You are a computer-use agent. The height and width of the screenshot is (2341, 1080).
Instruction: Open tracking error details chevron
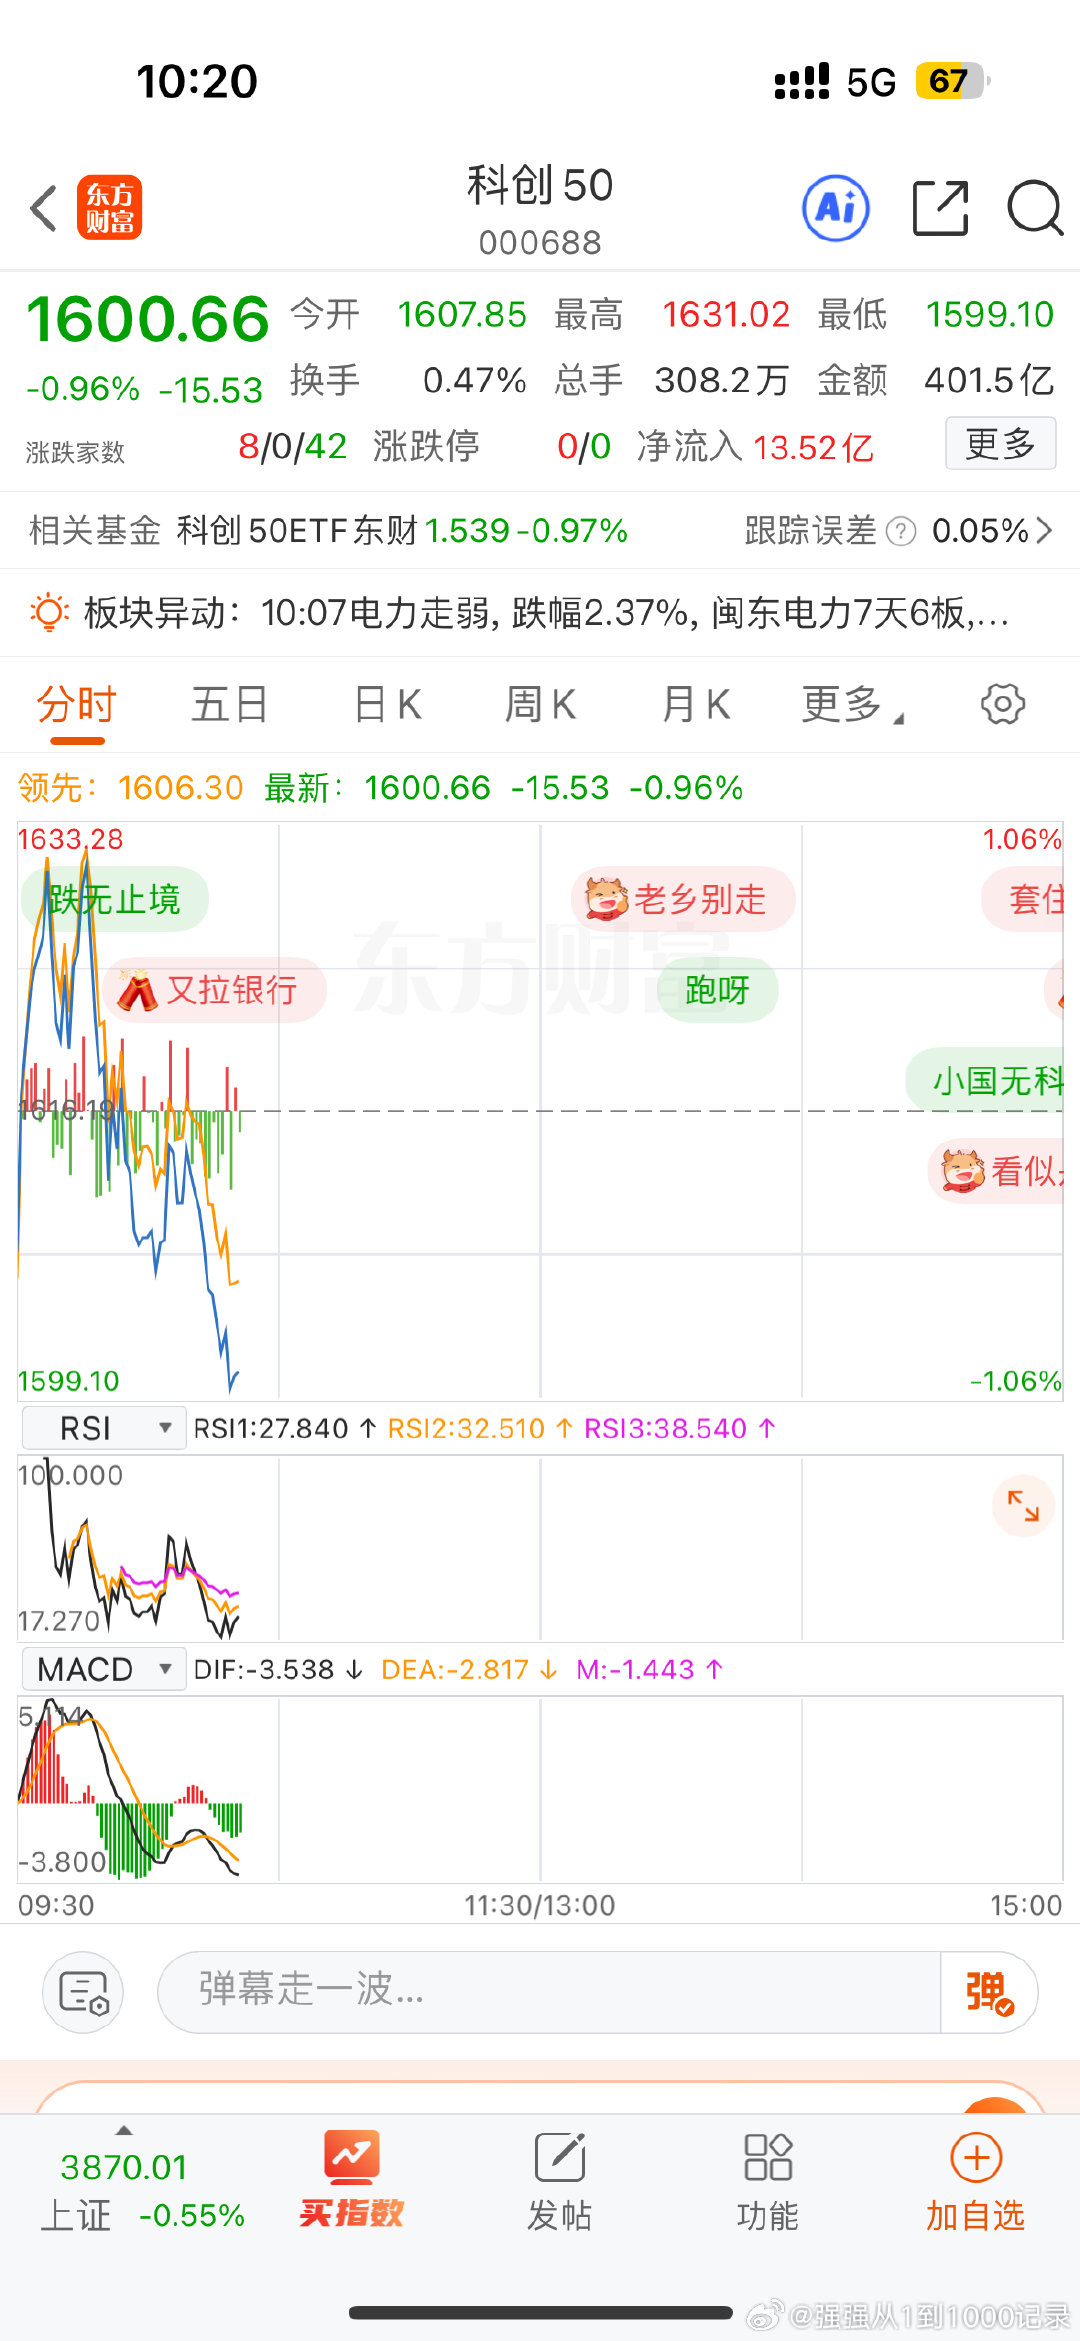coord(1044,531)
